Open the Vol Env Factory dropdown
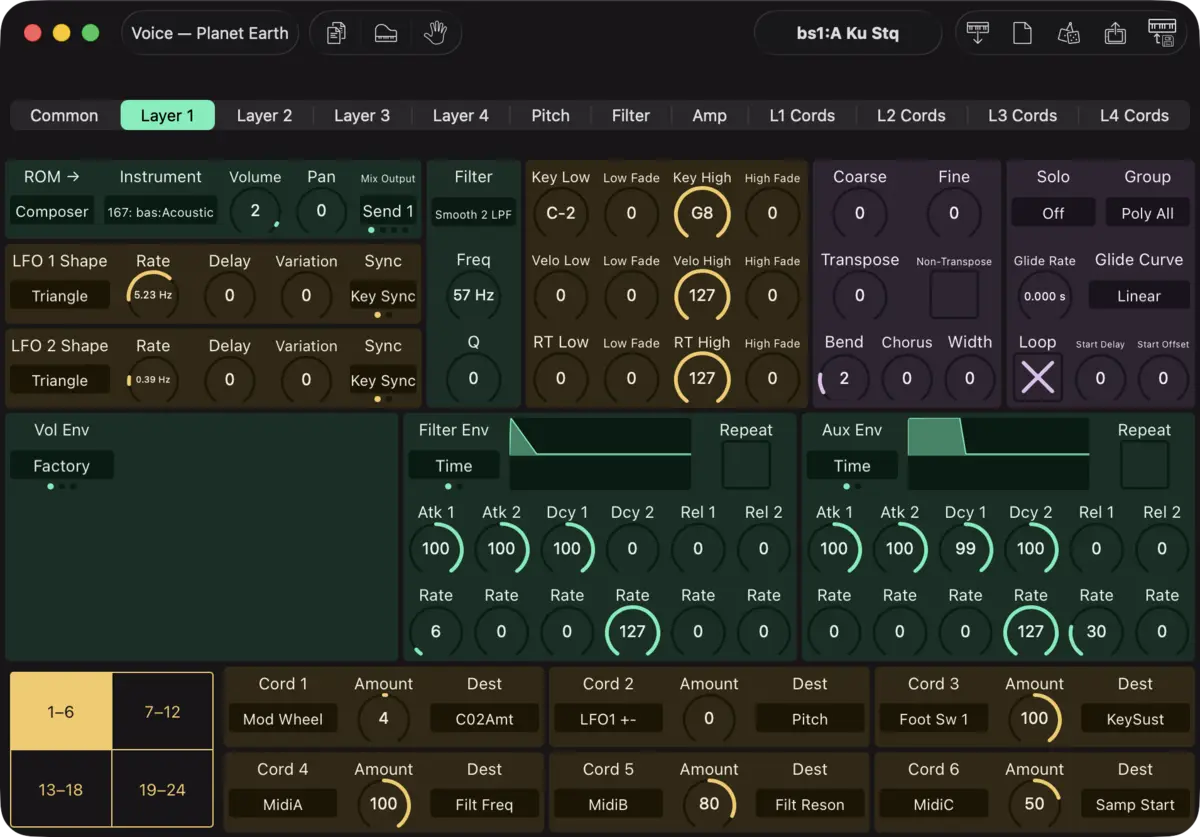The height and width of the screenshot is (837, 1200). [x=61, y=465]
